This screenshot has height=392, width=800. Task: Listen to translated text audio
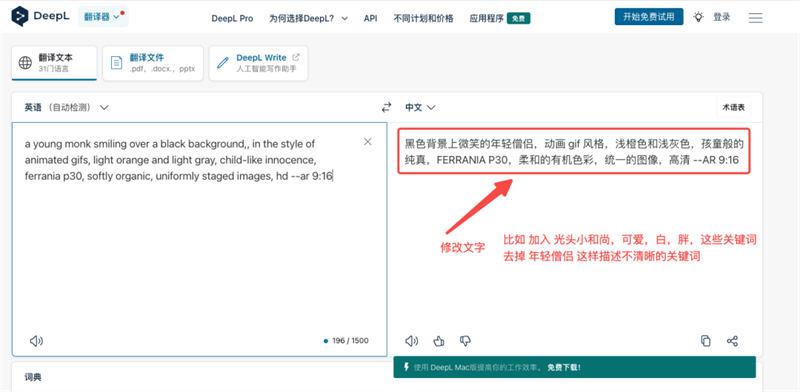[x=412, y=341]
